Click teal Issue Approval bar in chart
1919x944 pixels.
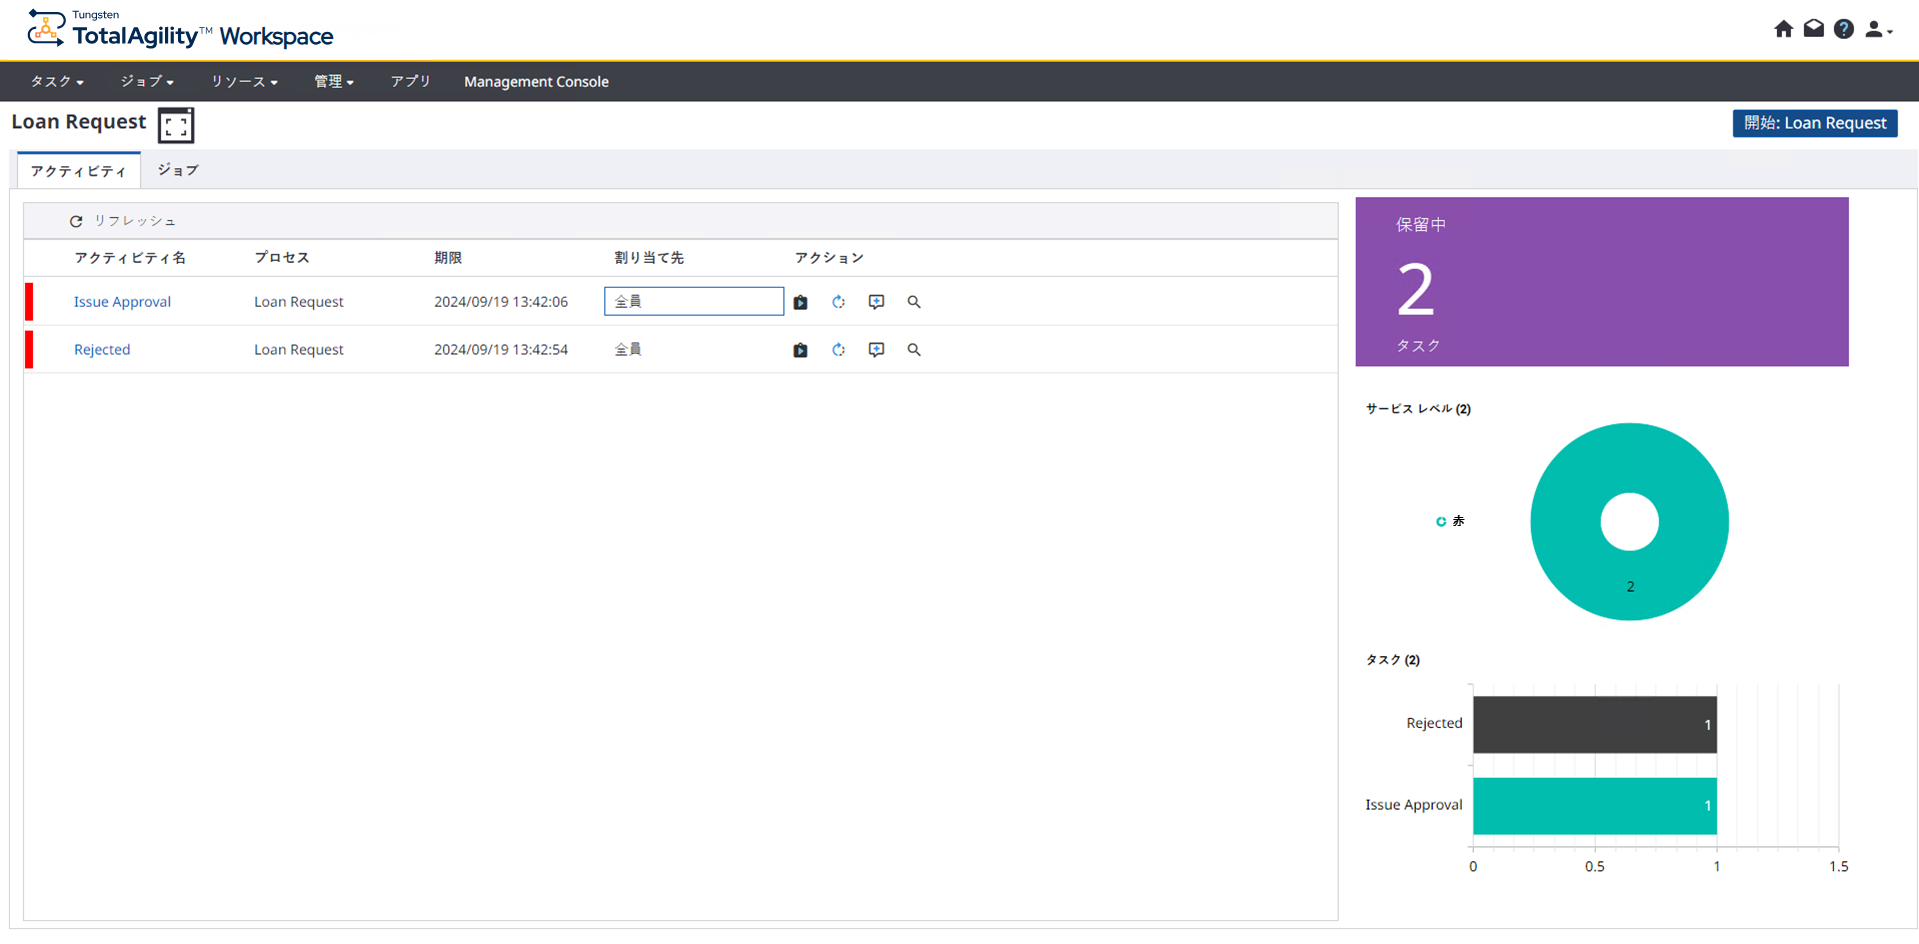pyautogui.click(x=1594, y=806)
